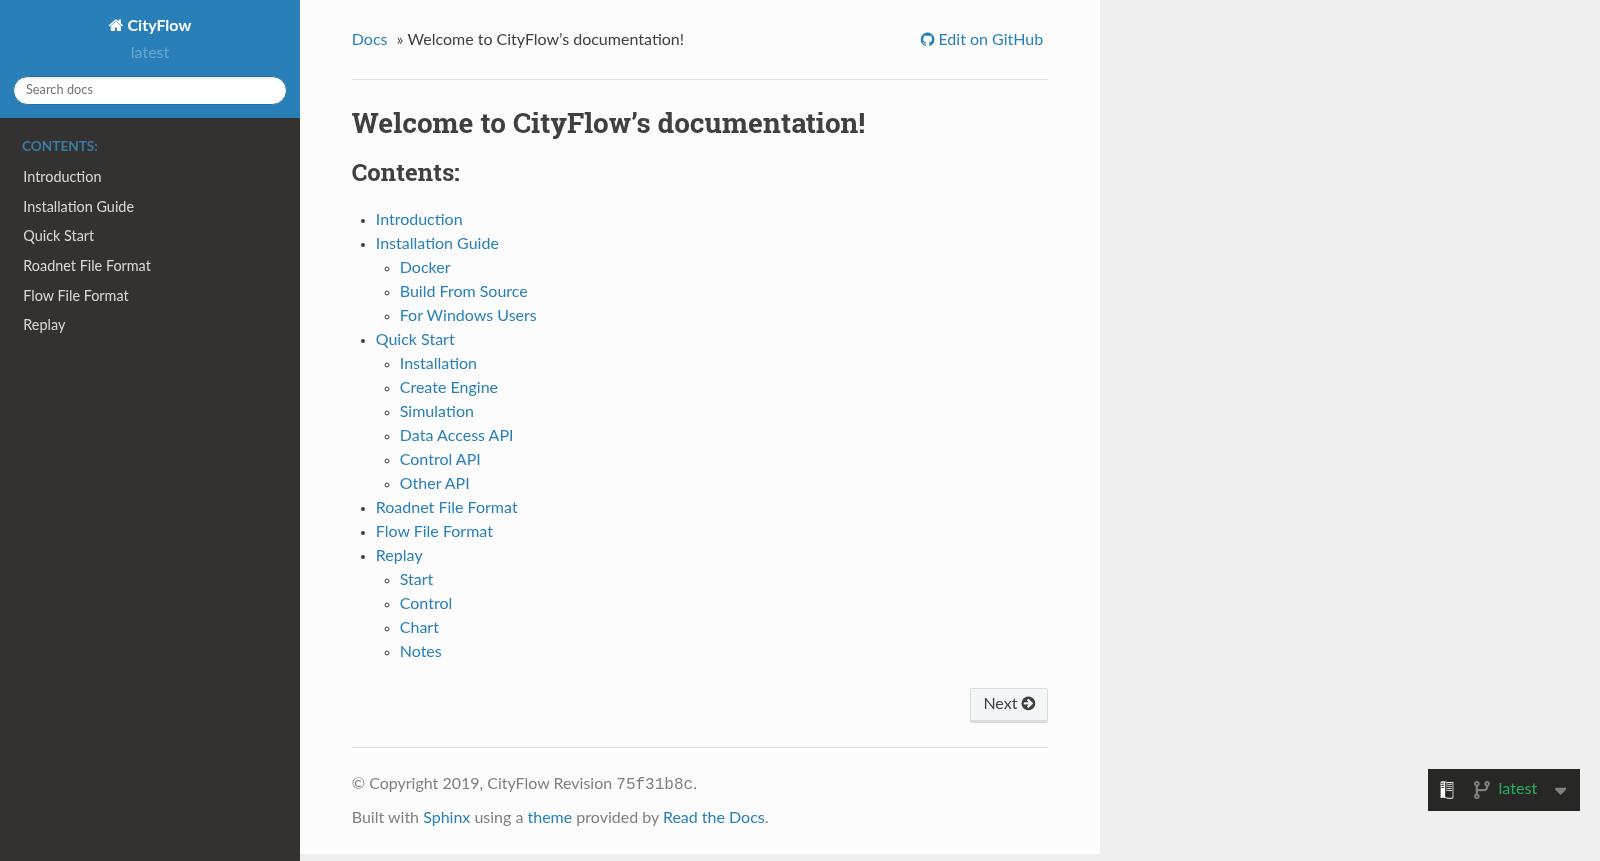Go to the Start subsection link
The image size is (1600, 861).
click(x=416, y=580)
